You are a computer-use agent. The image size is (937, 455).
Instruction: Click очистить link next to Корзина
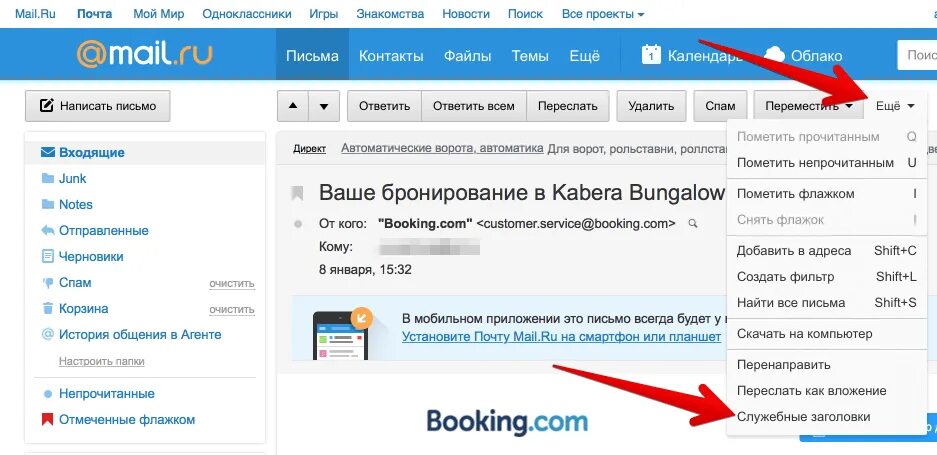(232, 310)
